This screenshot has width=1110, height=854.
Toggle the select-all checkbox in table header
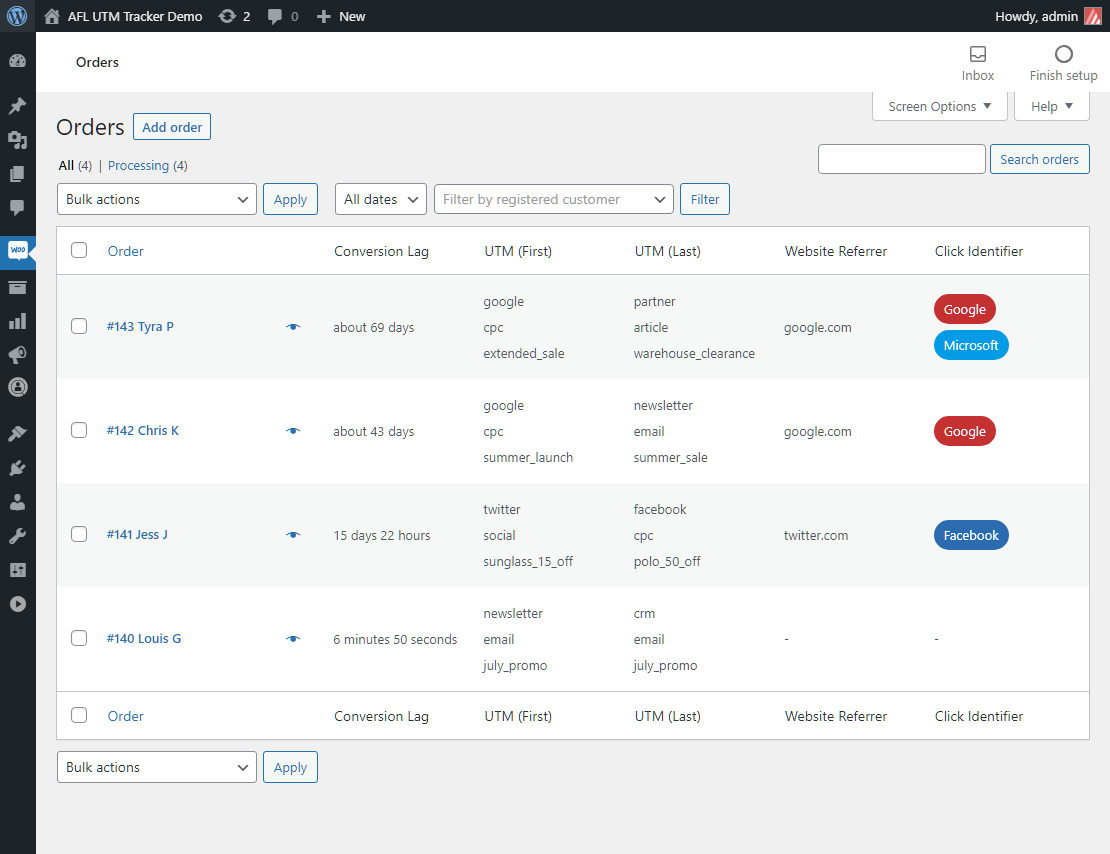[x=79, y=250]
